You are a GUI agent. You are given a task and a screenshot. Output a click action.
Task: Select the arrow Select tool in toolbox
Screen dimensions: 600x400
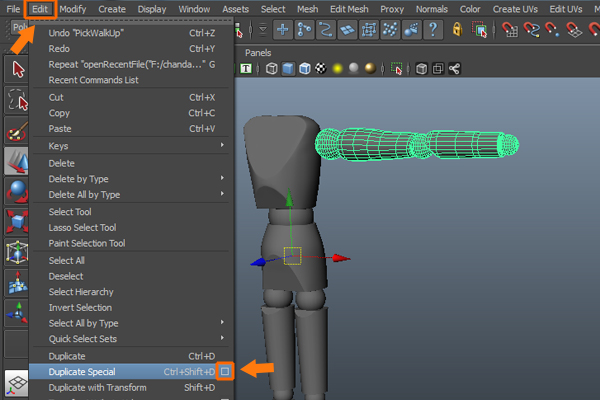pos(18,69)
